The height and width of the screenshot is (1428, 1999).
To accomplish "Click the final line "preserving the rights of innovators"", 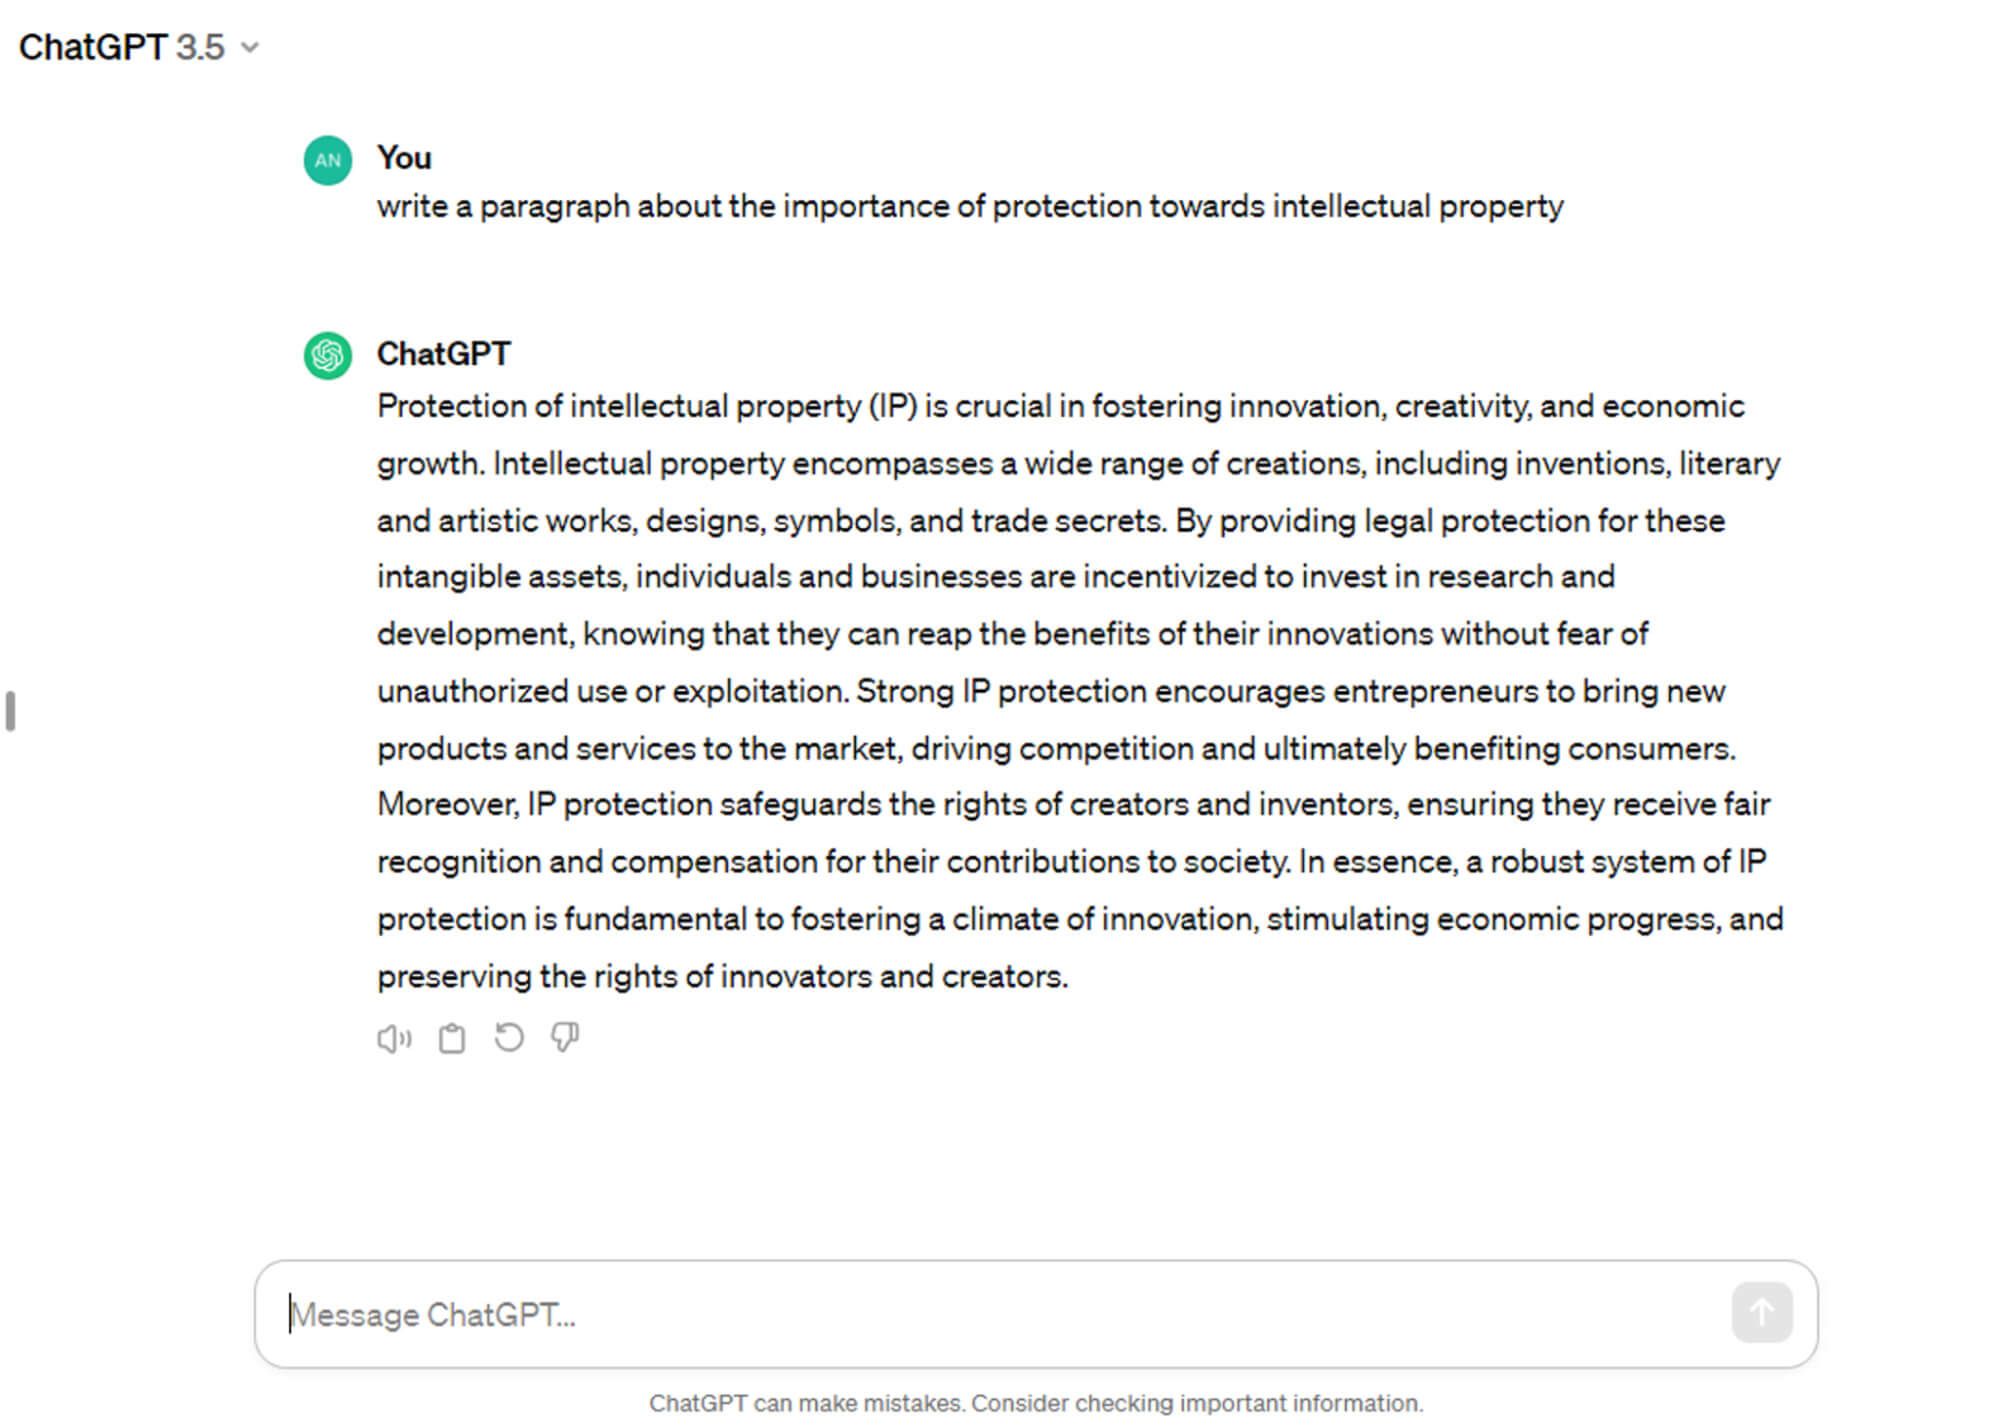I will tap(722, 977).
